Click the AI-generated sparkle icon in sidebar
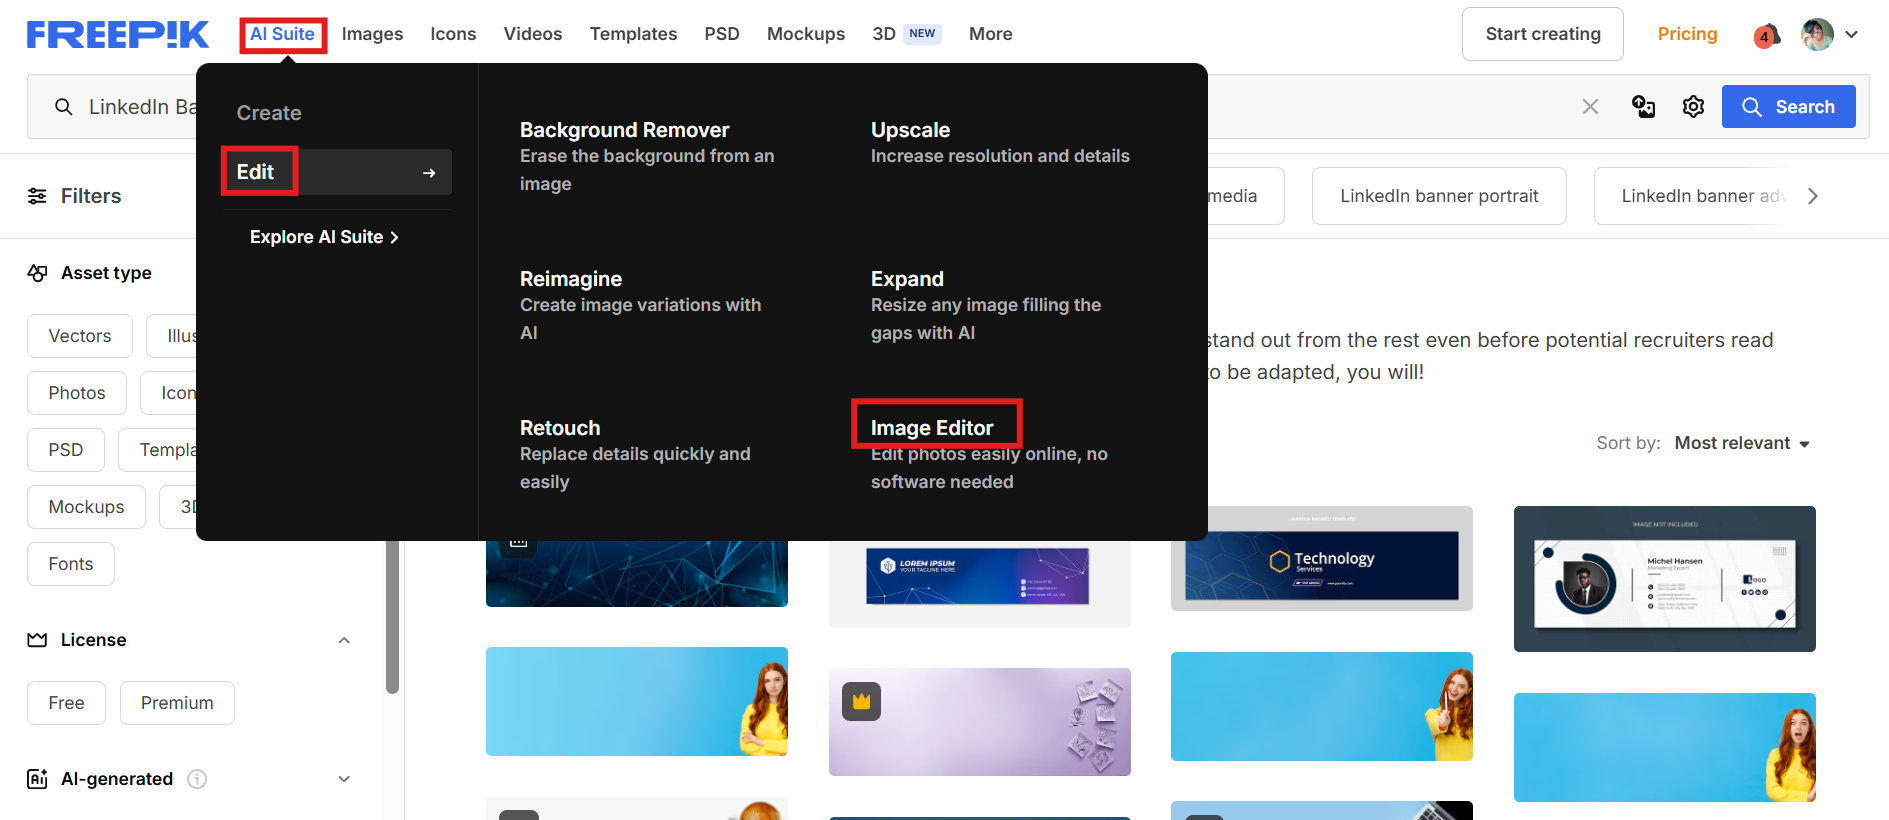This screenshot has width=1889, height=820. click(x=37, y=779)
